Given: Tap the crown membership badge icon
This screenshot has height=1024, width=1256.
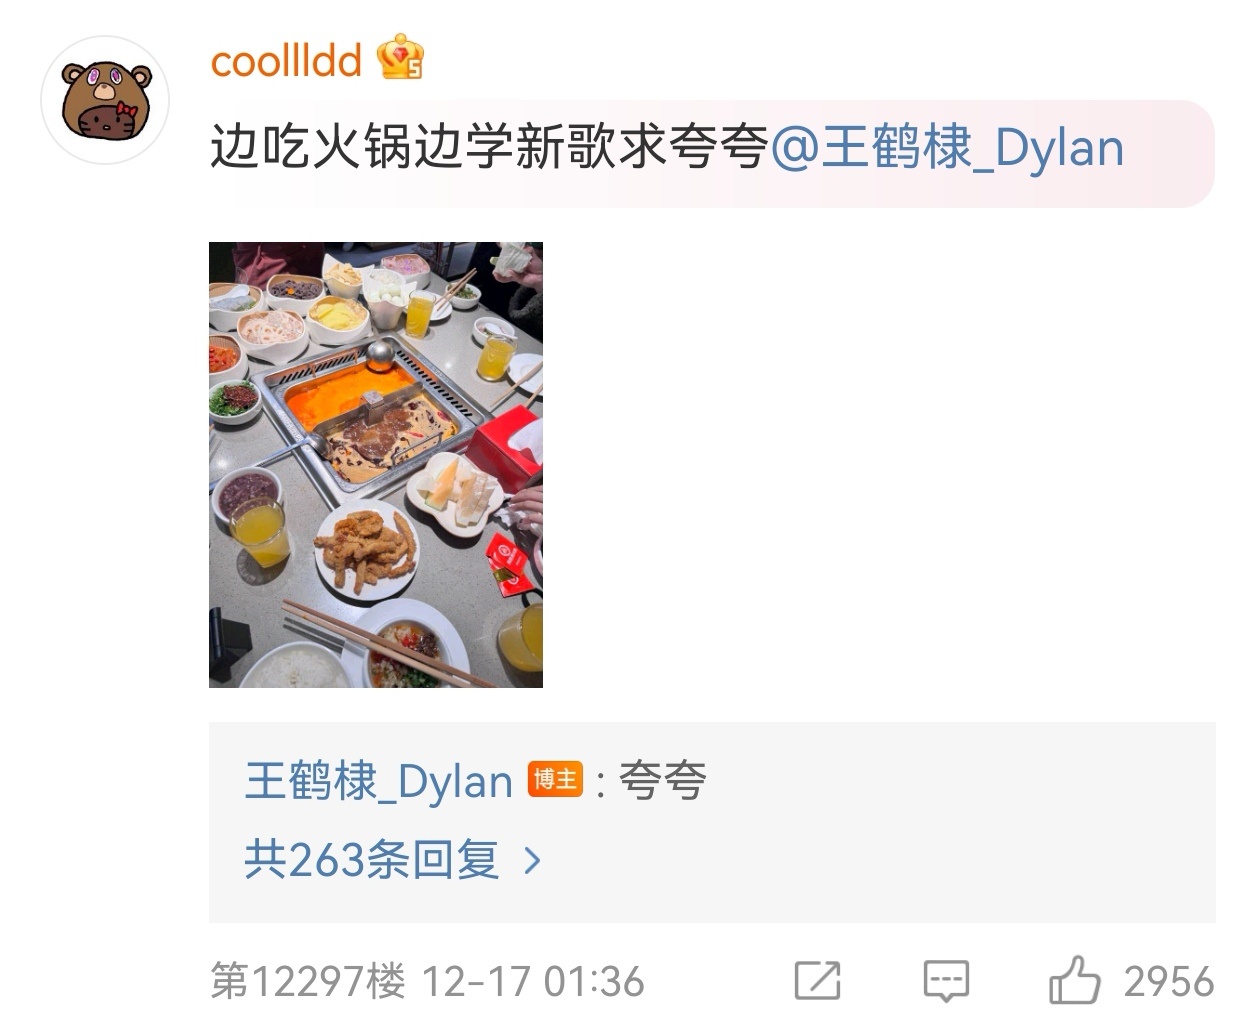Looking at the screenshot, I should tap(400, 58).
